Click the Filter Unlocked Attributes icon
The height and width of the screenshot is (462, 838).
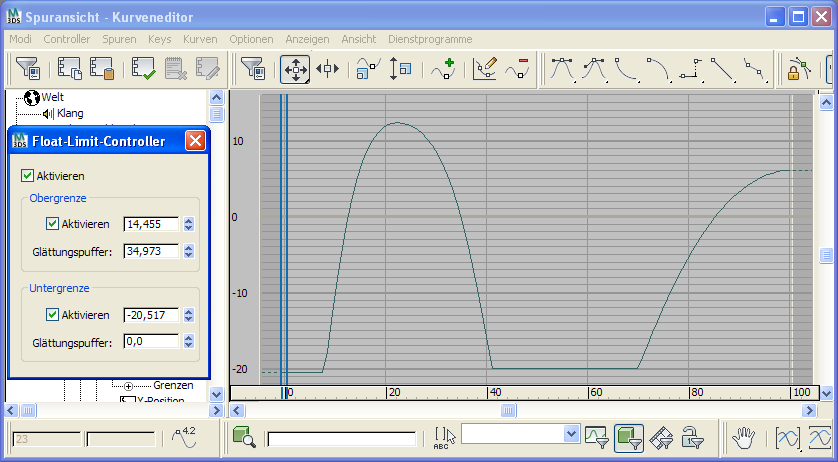click(x=693, y=438)
